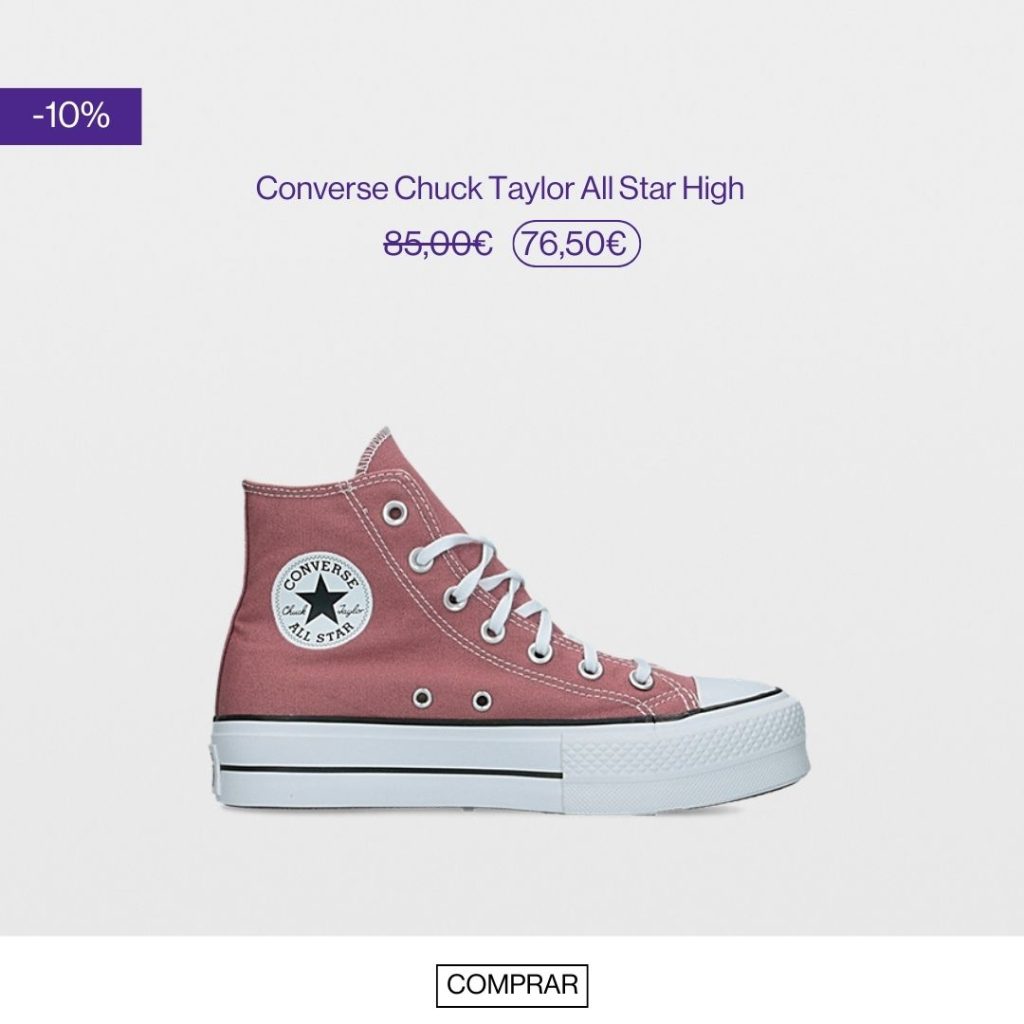1024x1024 pixels.
Task: Select the purple -10% discount badge
Action: [x=71, y=116]
